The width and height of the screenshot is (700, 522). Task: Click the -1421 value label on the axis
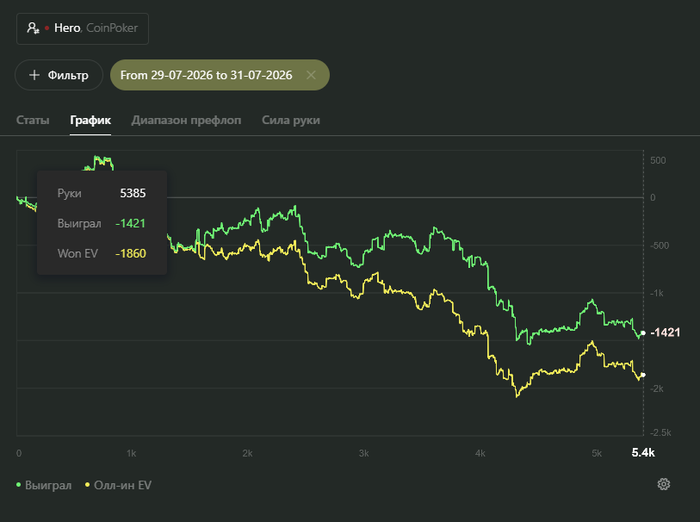pyautogui.click(x=665, y=333)
